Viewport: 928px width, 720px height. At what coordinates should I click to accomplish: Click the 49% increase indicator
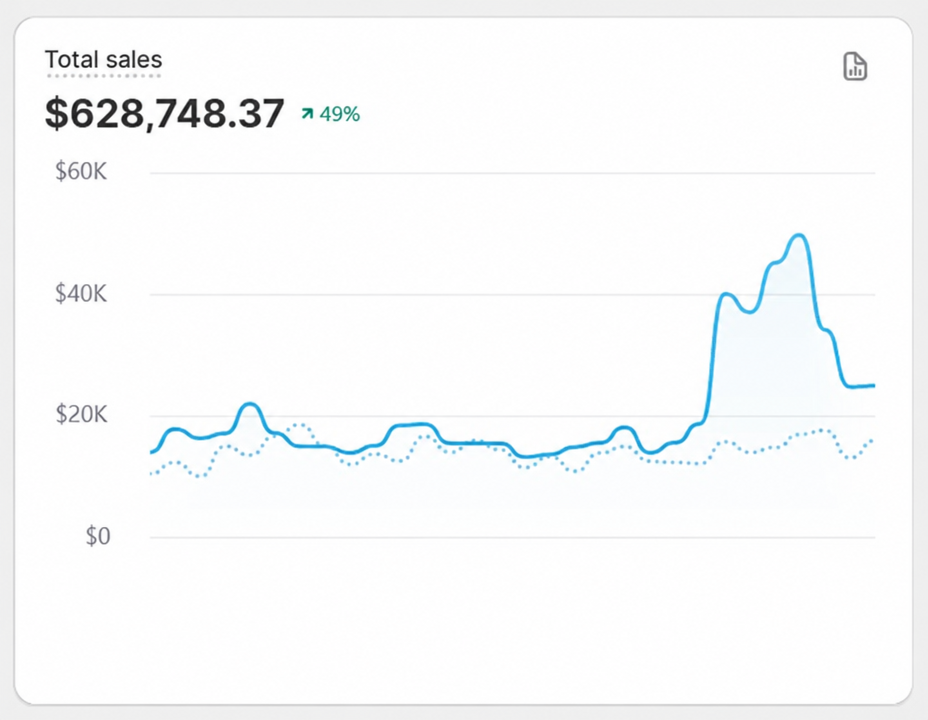click(x=330, y=114)
